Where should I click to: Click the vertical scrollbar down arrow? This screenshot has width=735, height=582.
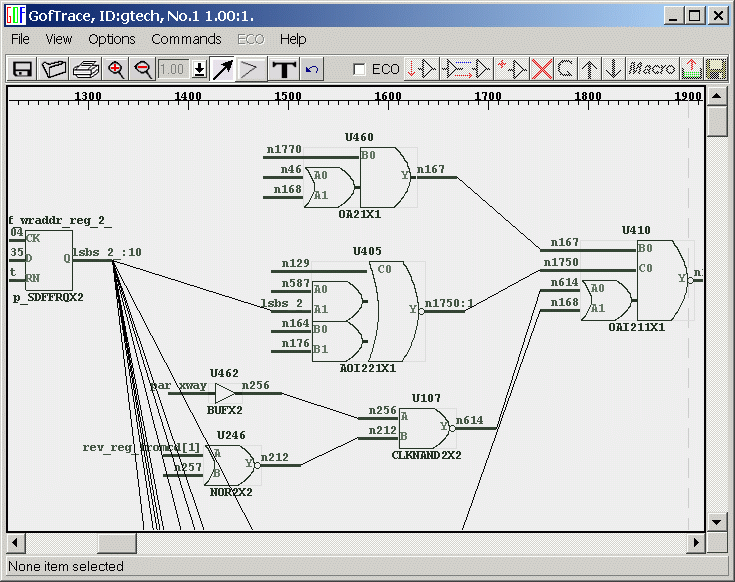pos(717,521)
